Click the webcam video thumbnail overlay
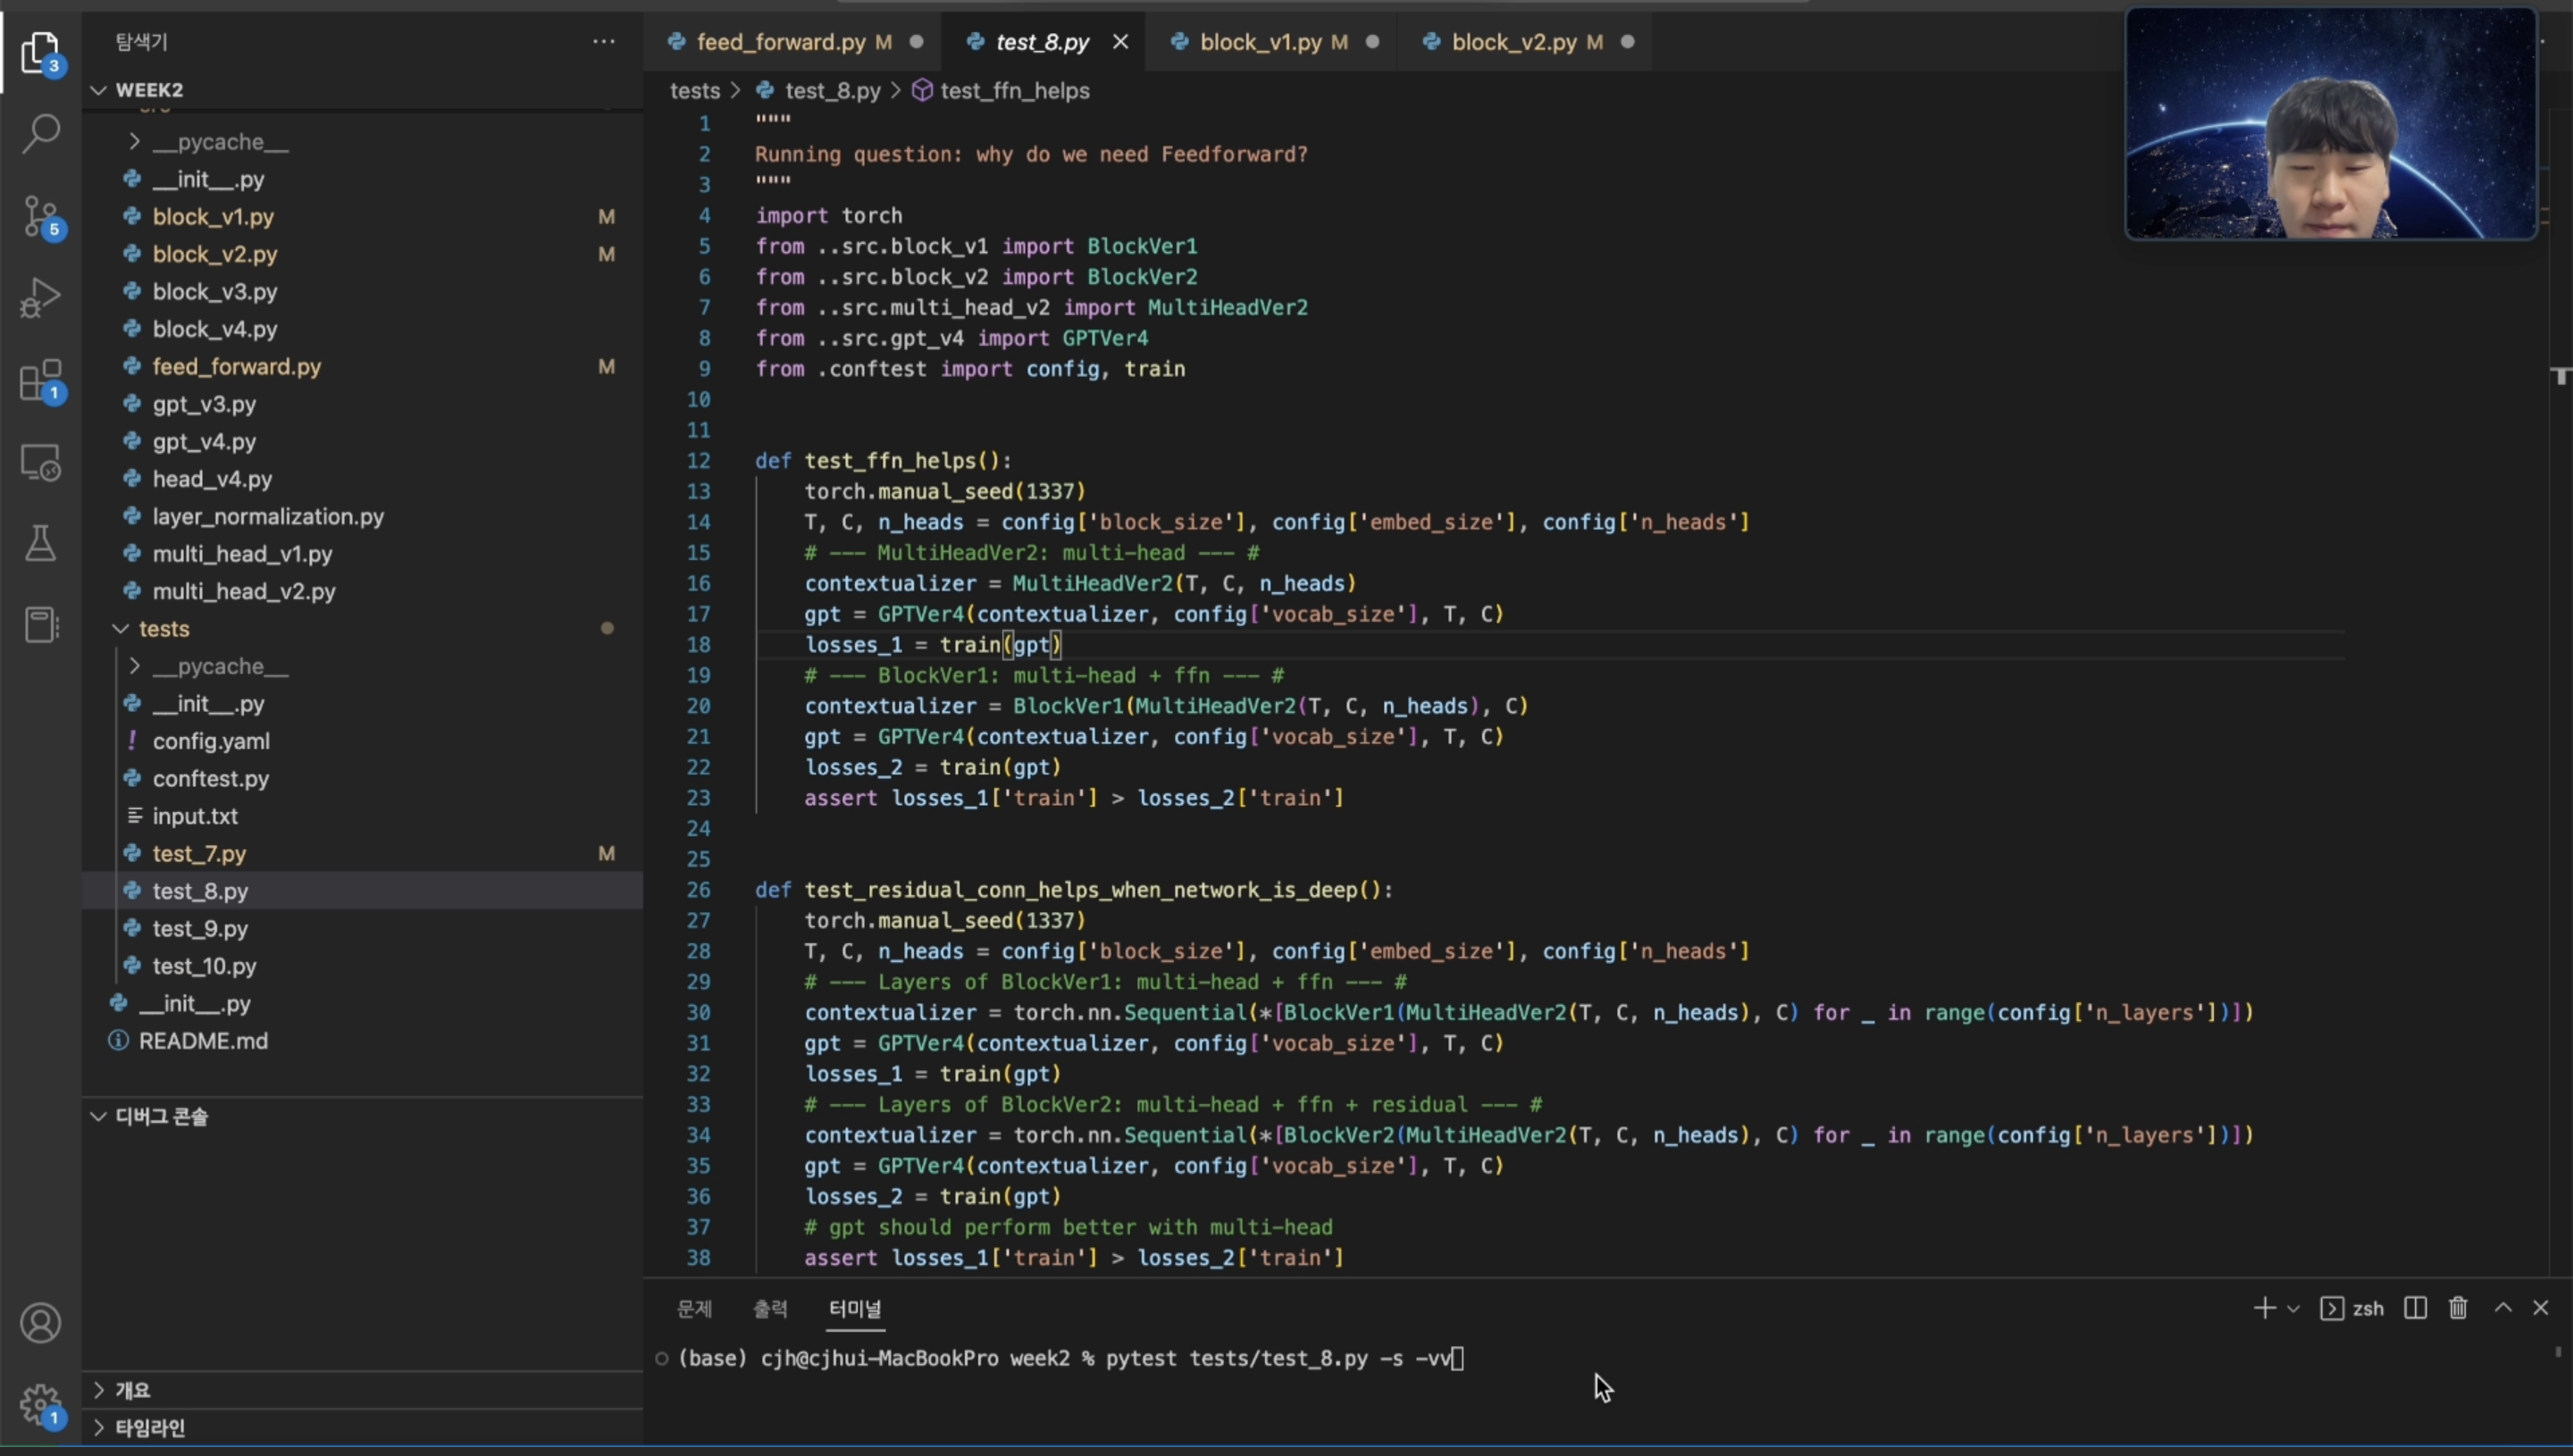The height and width of the screenshot is (1456, 2573). click(2331, 123)
